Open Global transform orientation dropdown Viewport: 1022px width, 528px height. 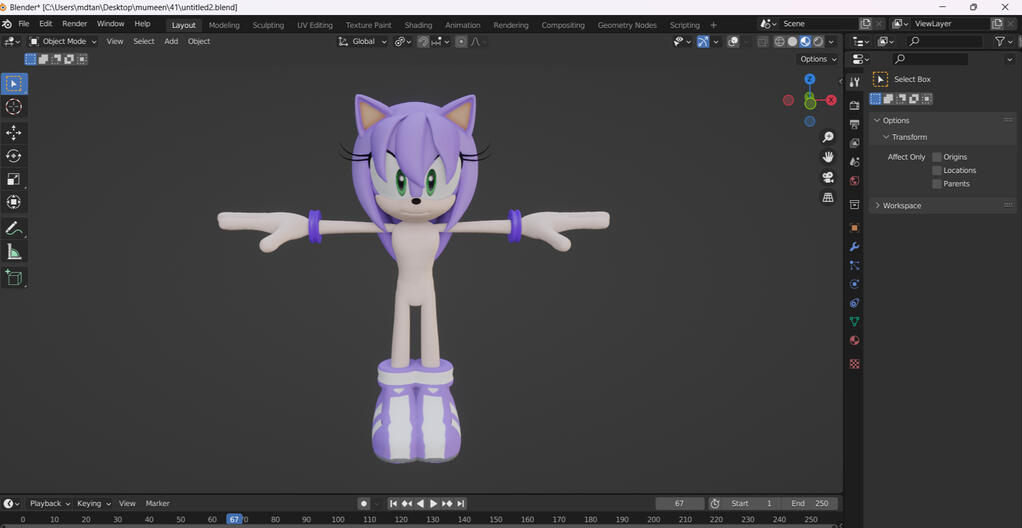tap(362, 41)
